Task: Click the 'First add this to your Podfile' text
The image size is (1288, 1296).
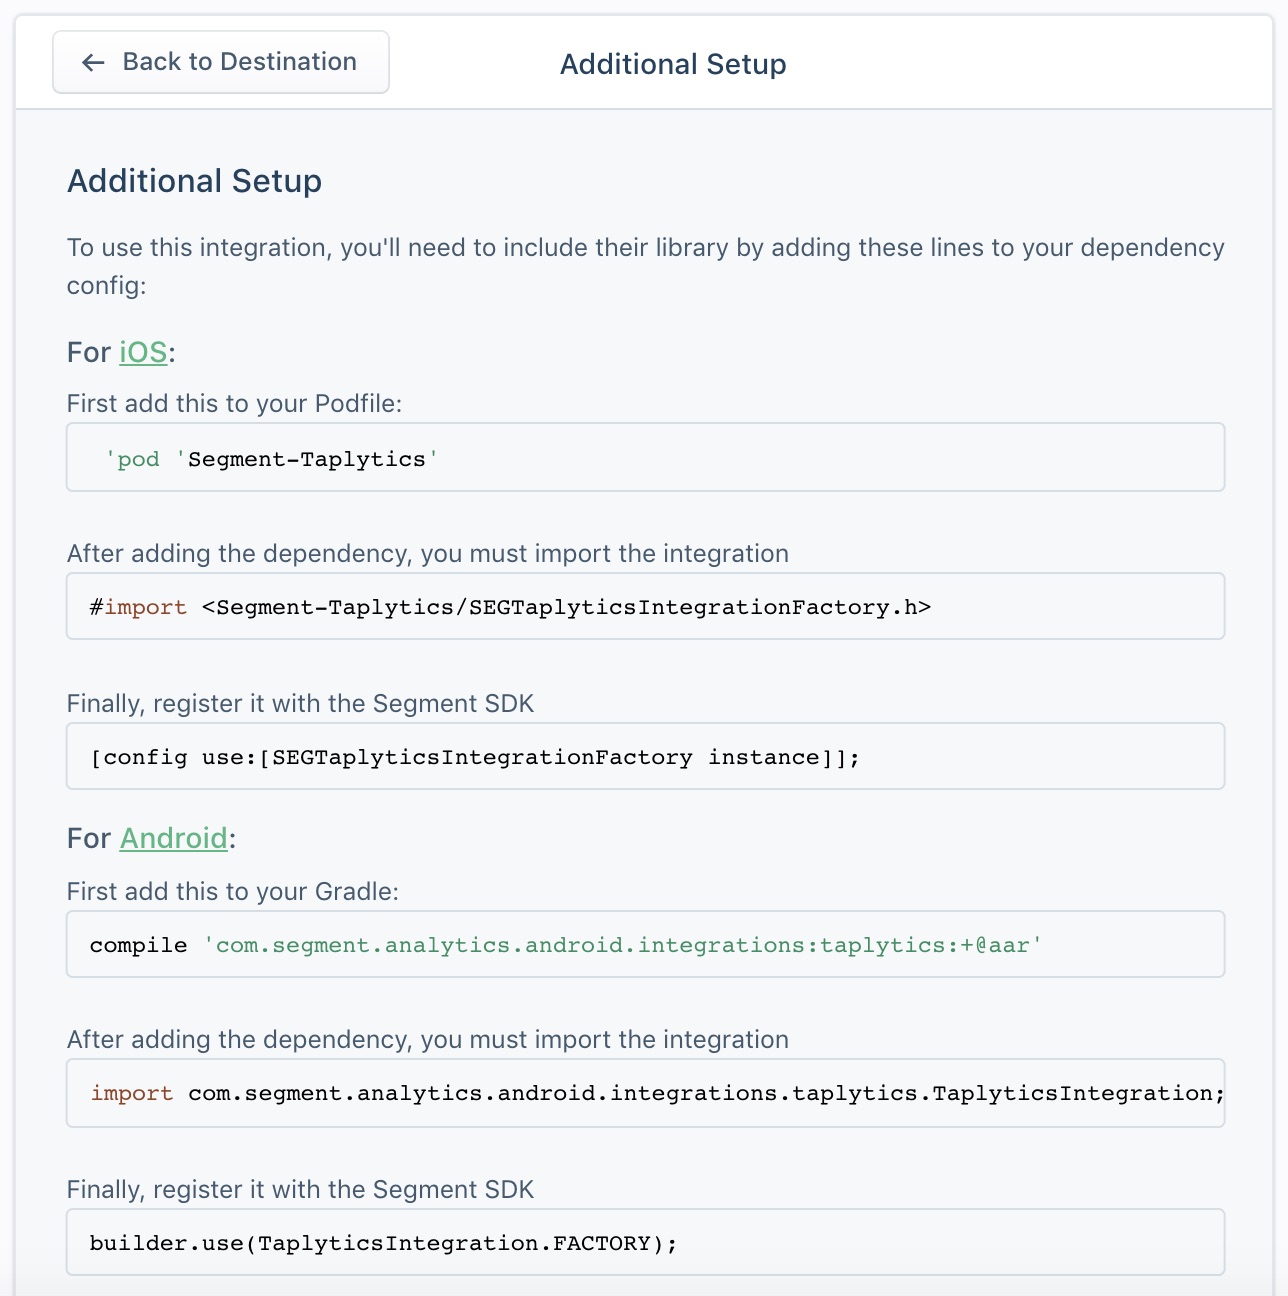Action: click(x=234, y=403)
